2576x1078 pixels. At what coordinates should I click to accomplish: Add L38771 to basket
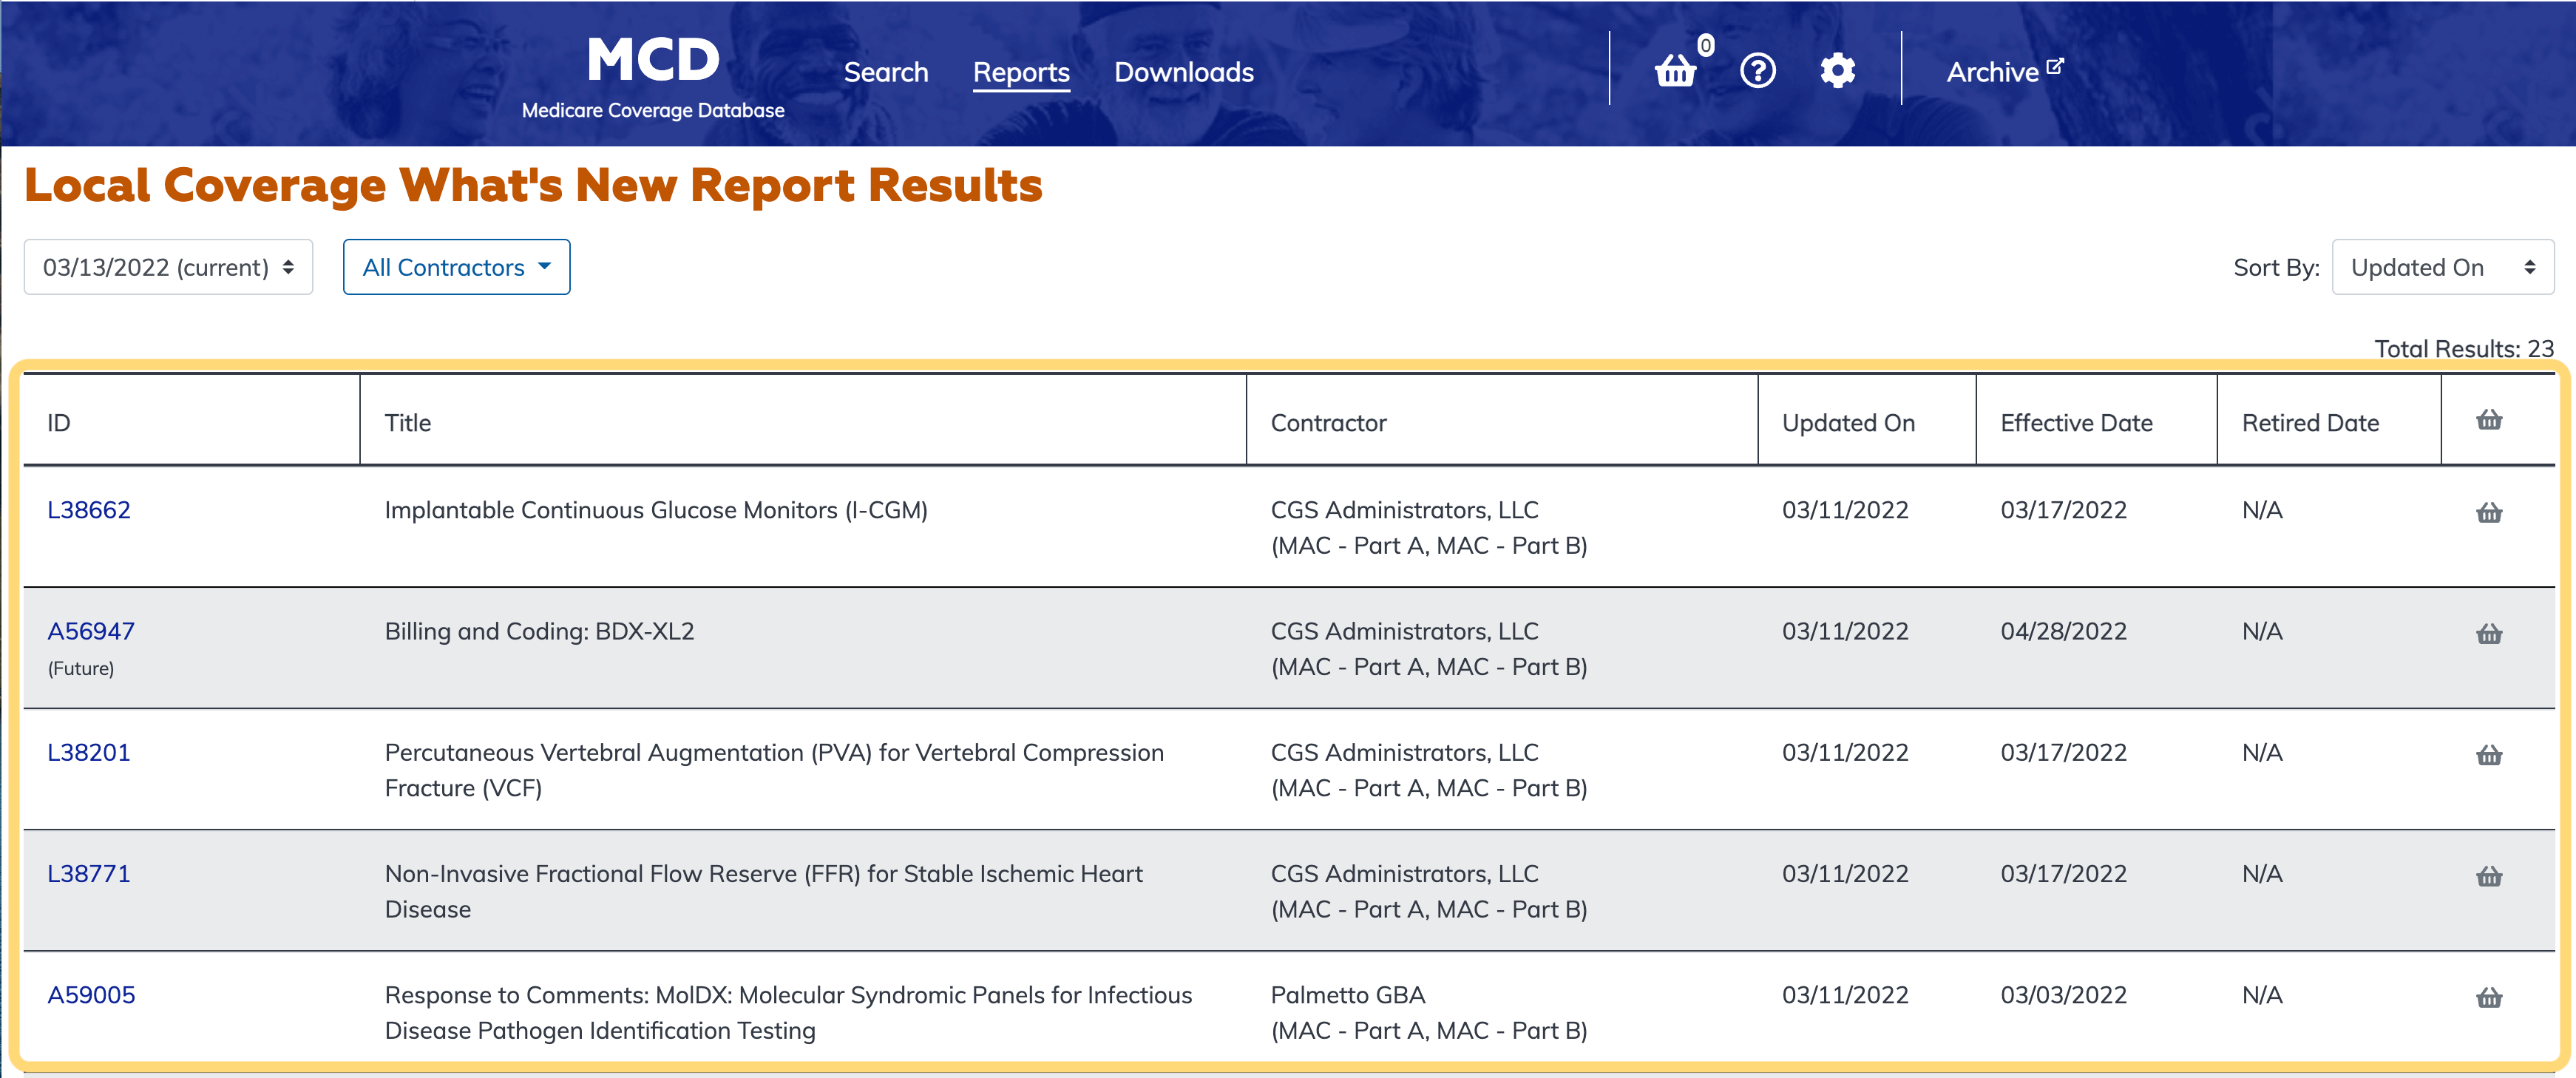(2488, 876)
